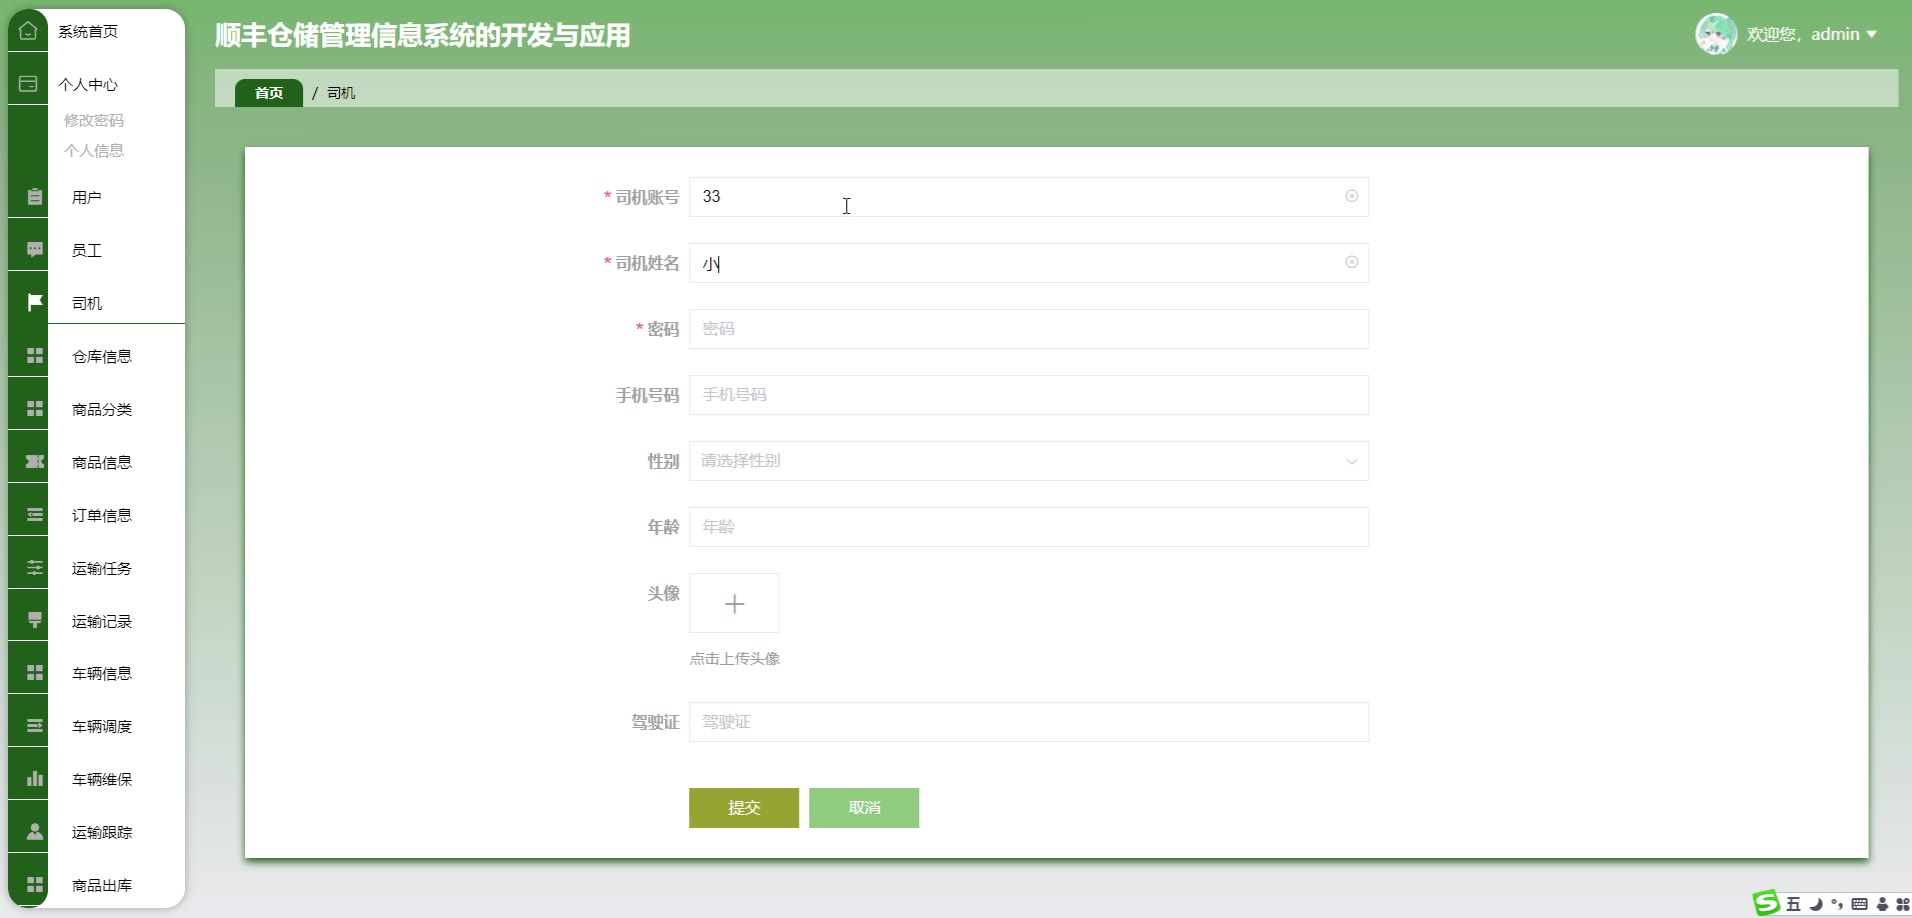The width and height of the screenshot is (1912, 918).
Task: Click the bar chart icon beside 车辆维保
Action: pos(35,779)
